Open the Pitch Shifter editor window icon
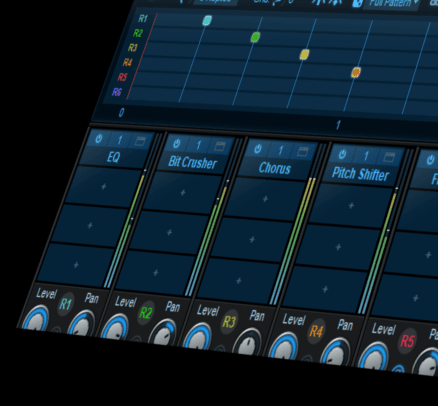Viewport: 438px width, 406px height. pos(389,157)
